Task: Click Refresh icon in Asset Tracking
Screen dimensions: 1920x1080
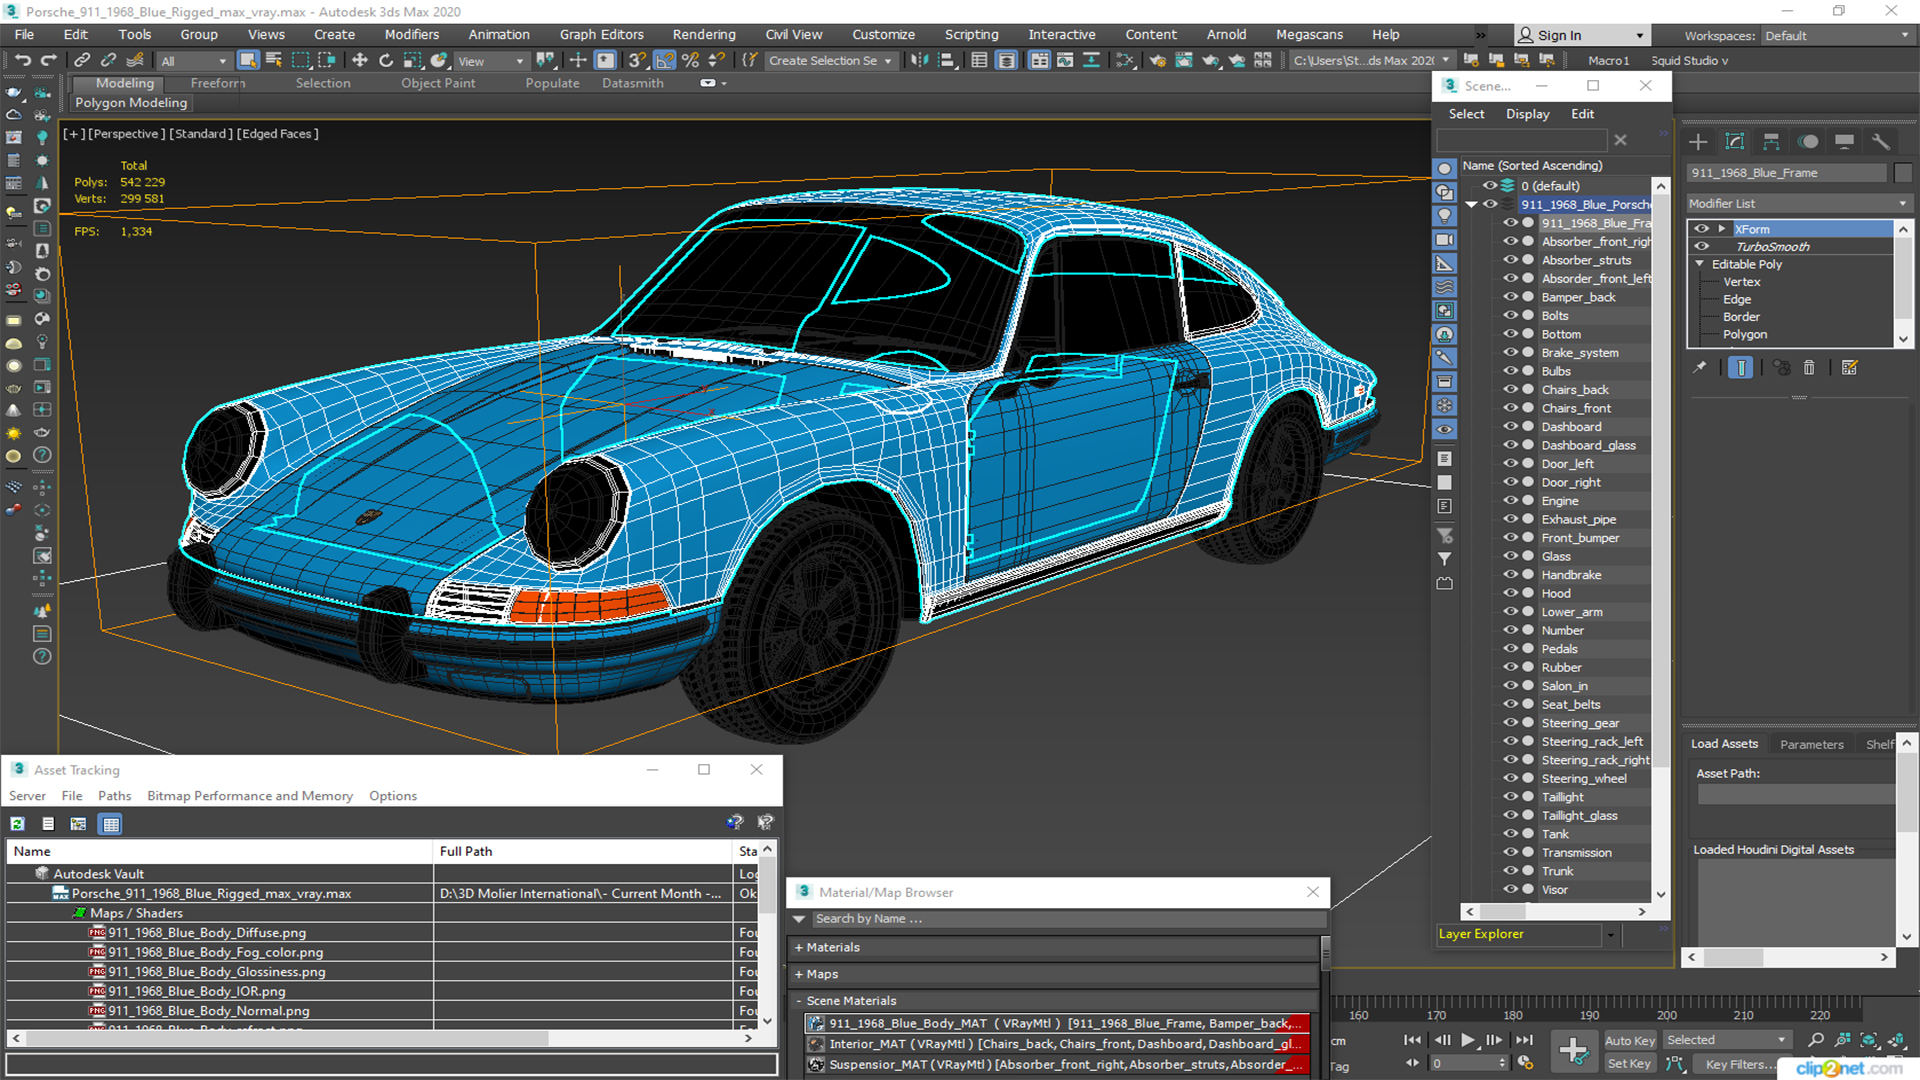Action: pyautogui.click(x=18, y=824)
